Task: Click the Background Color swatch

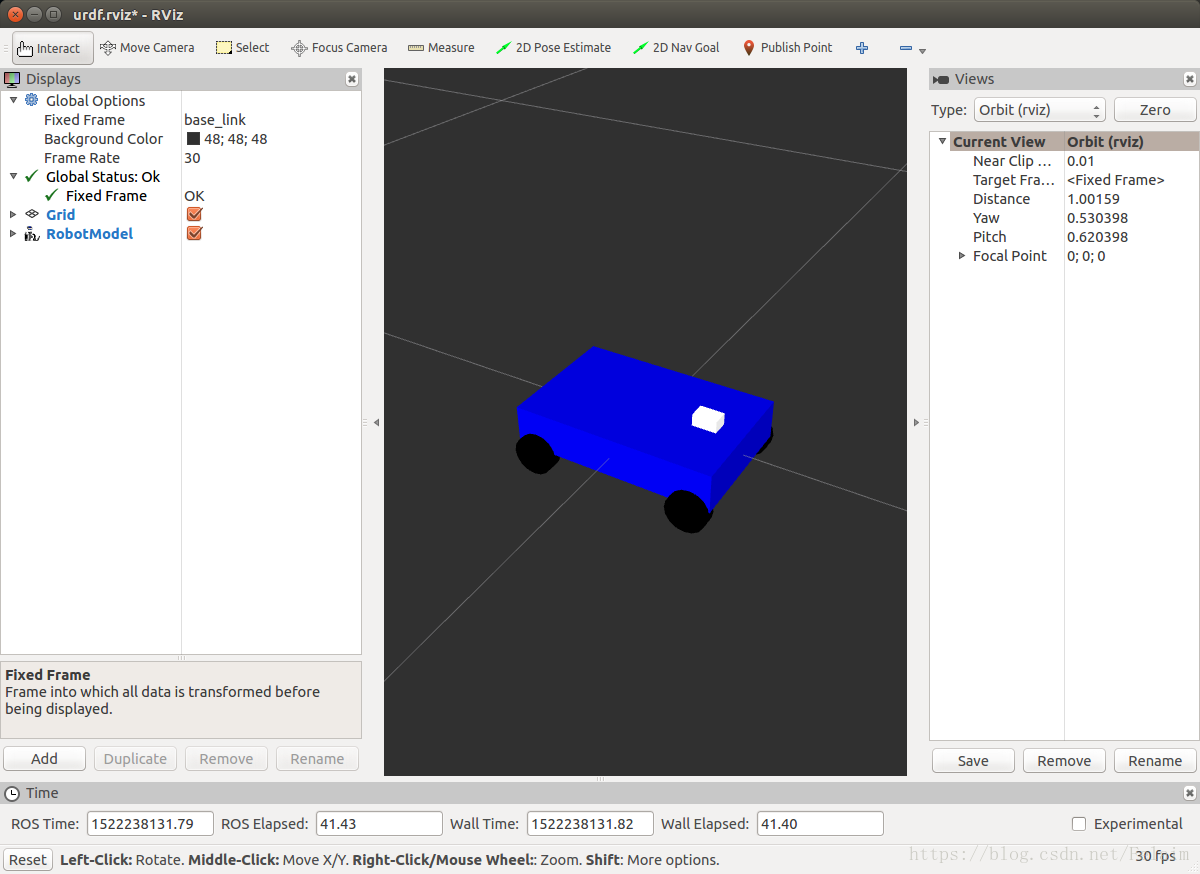Action: pyautogui.click(x=193, y=139)
